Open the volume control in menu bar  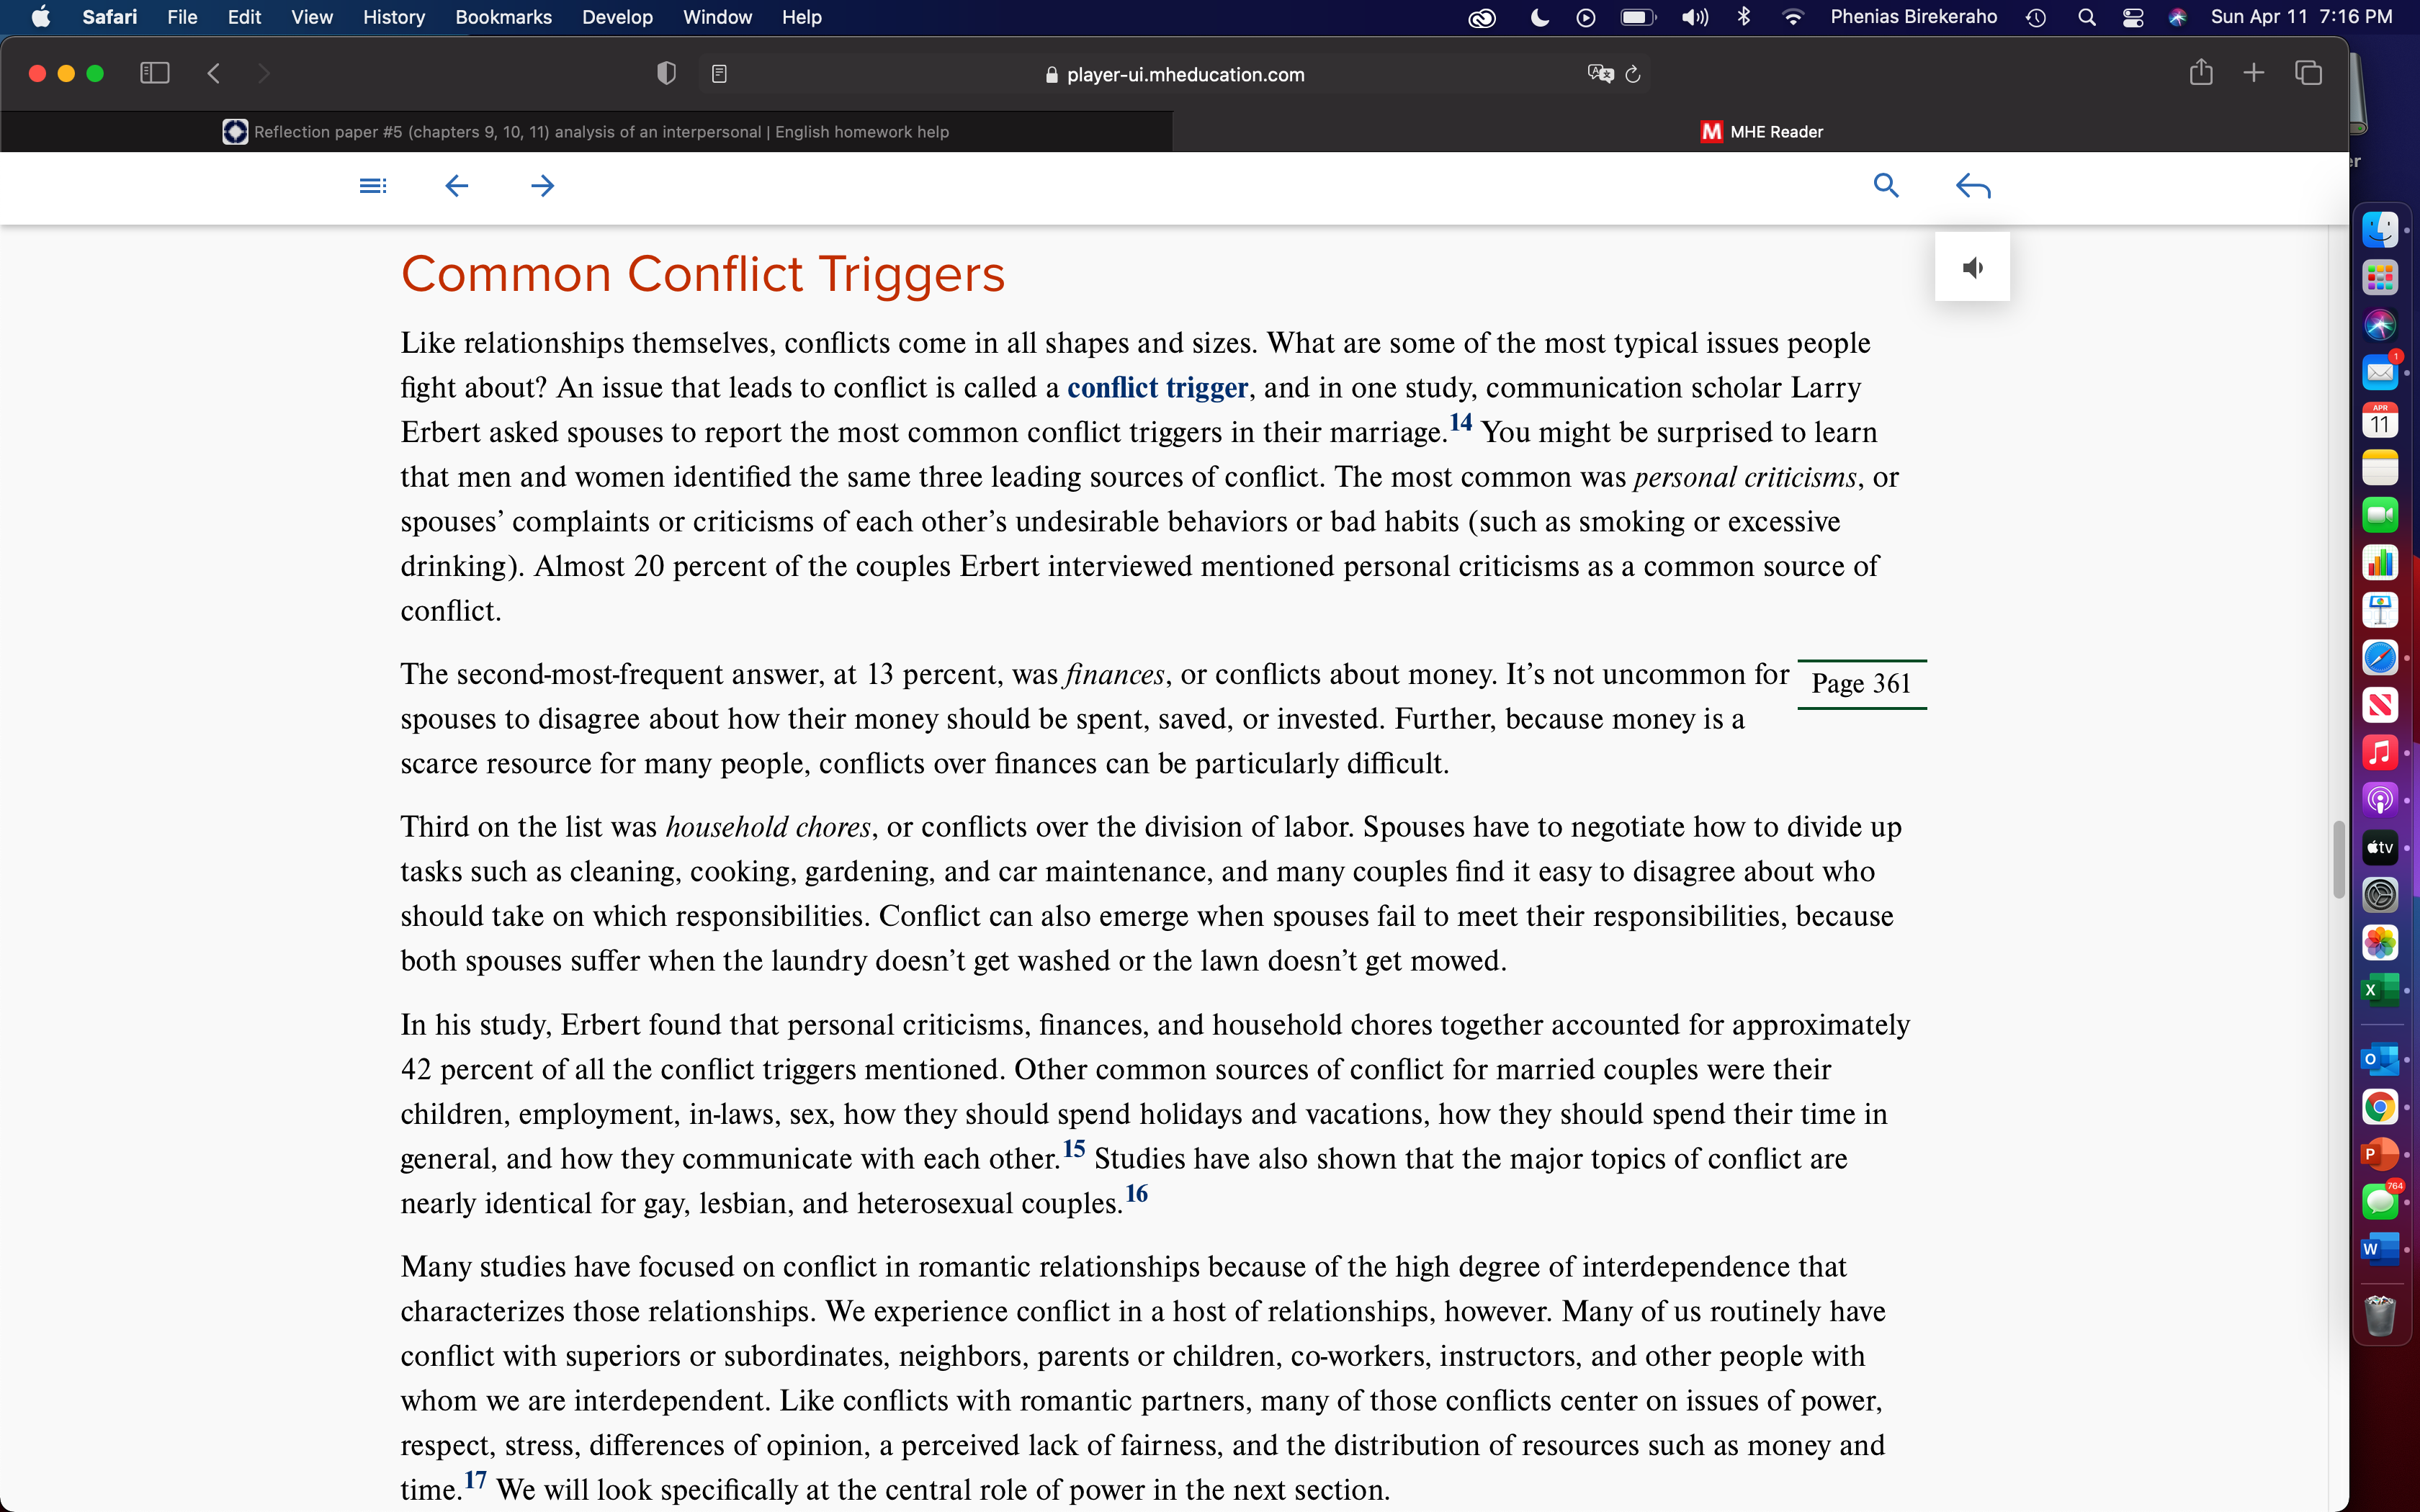pyautogui.click(x=1694, y=17)
